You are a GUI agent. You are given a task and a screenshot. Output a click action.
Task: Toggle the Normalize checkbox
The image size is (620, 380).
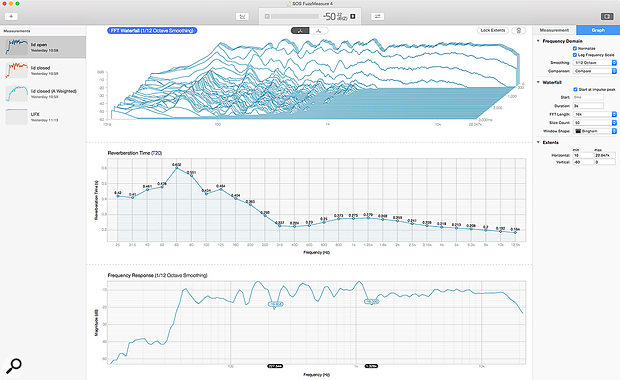point(575,48)
